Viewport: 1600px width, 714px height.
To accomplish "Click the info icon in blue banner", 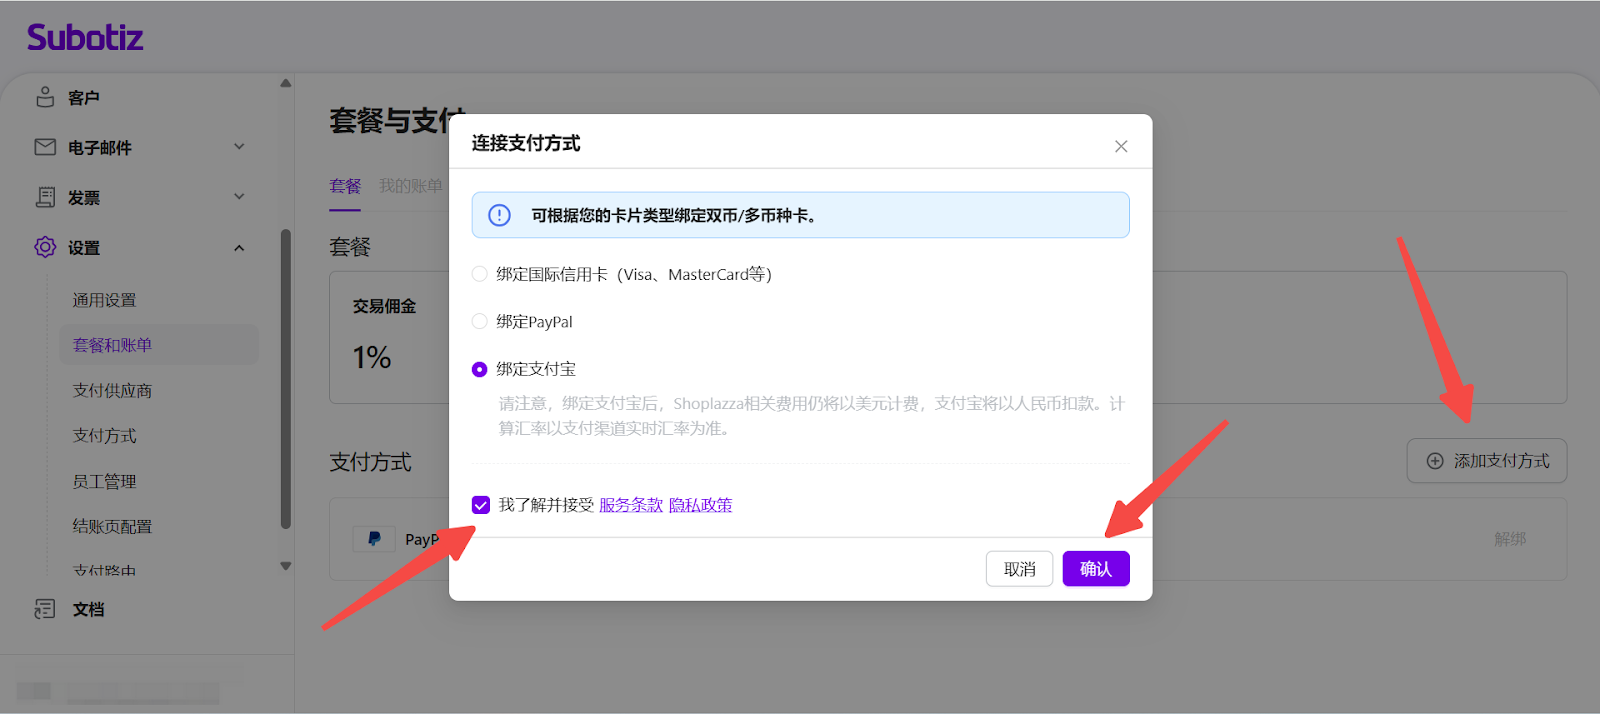I will 499,215.
